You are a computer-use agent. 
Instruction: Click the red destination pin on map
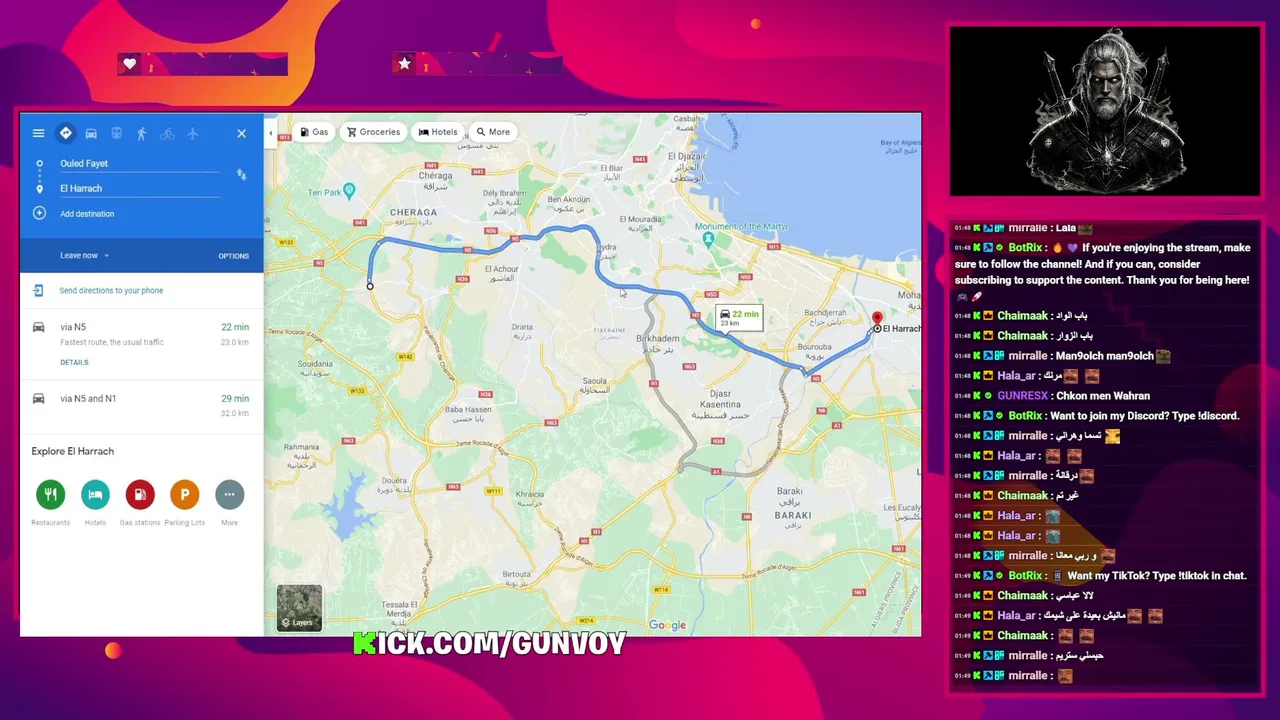point(877,319)
